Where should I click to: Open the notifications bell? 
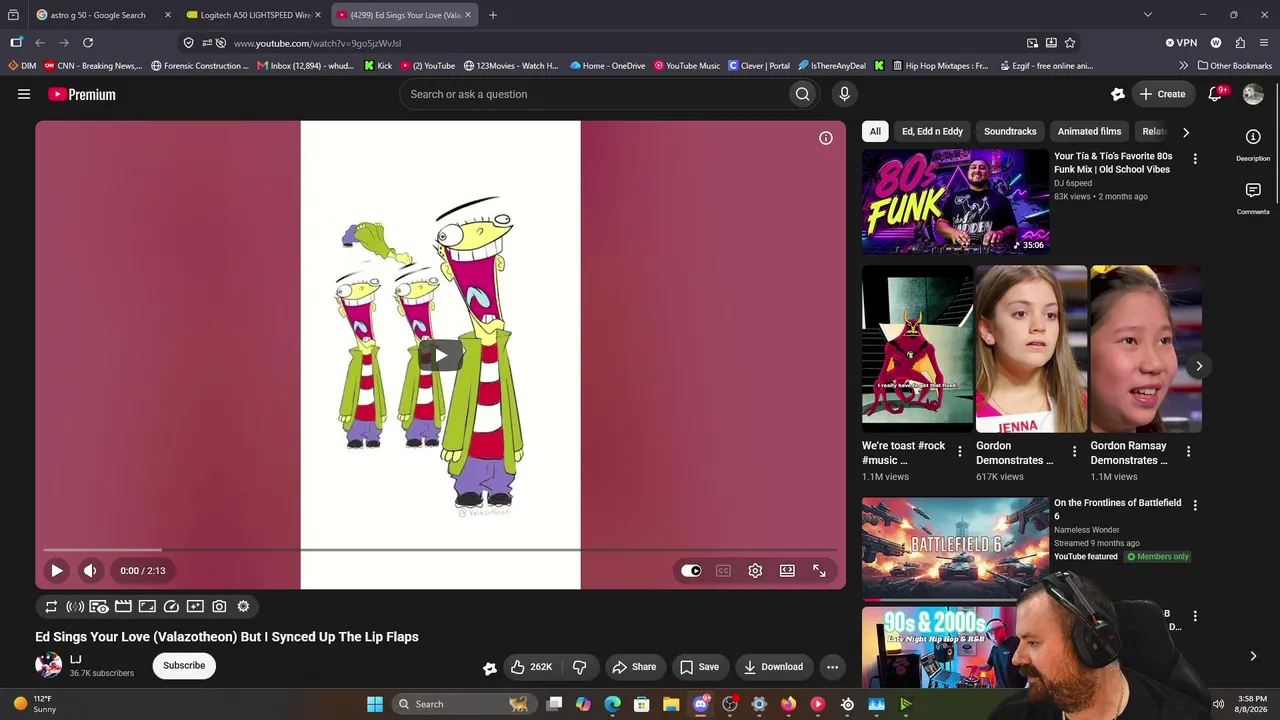(1215, 94)
